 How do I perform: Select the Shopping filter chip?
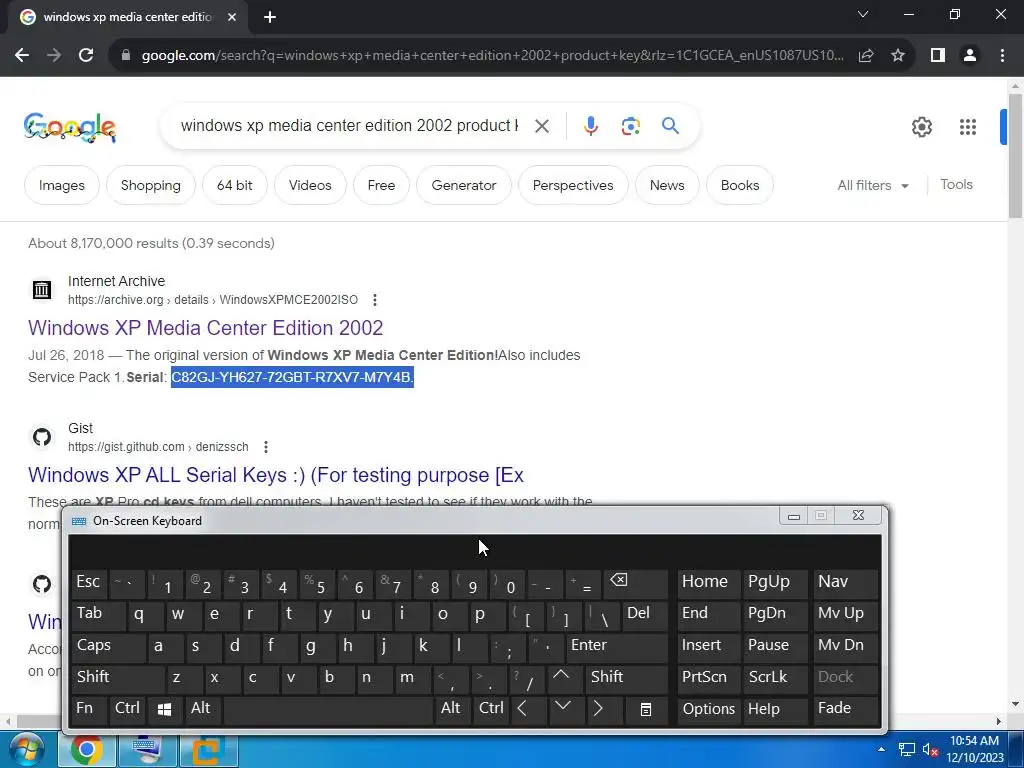pyautogui.click(x=151, y=185)
